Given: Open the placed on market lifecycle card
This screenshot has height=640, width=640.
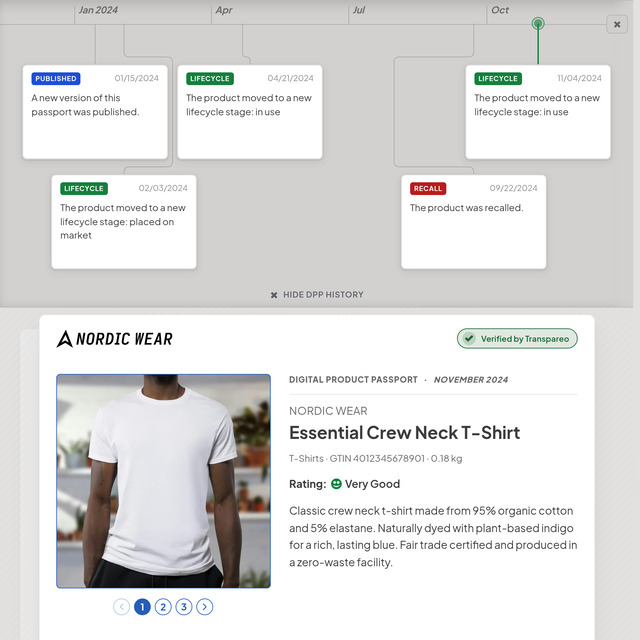Looking at the screenshot, I should point(124,222).
